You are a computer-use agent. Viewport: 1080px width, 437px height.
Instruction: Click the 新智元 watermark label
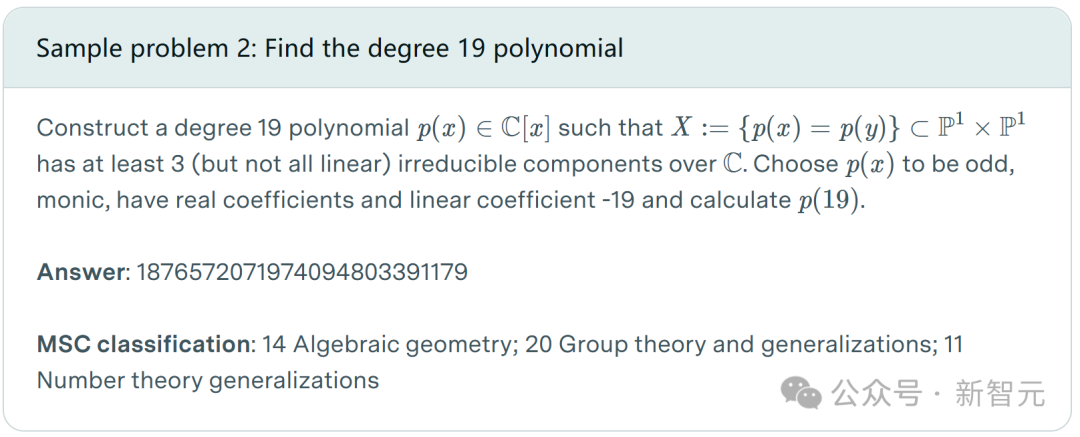click(1000, 394)
